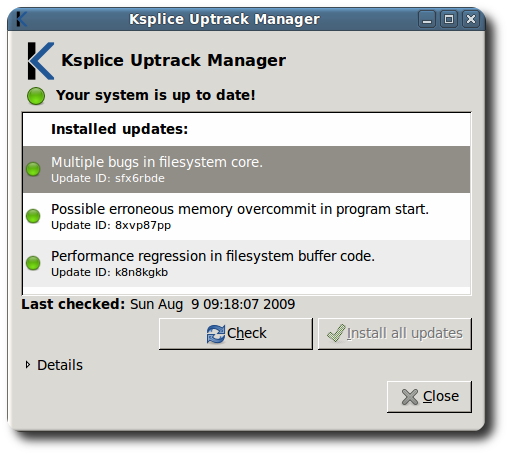The height and width of the screenshot is (455, 509).
Task: Click the Update ID: k8n8kgkb text
Action: click(109, 272)
